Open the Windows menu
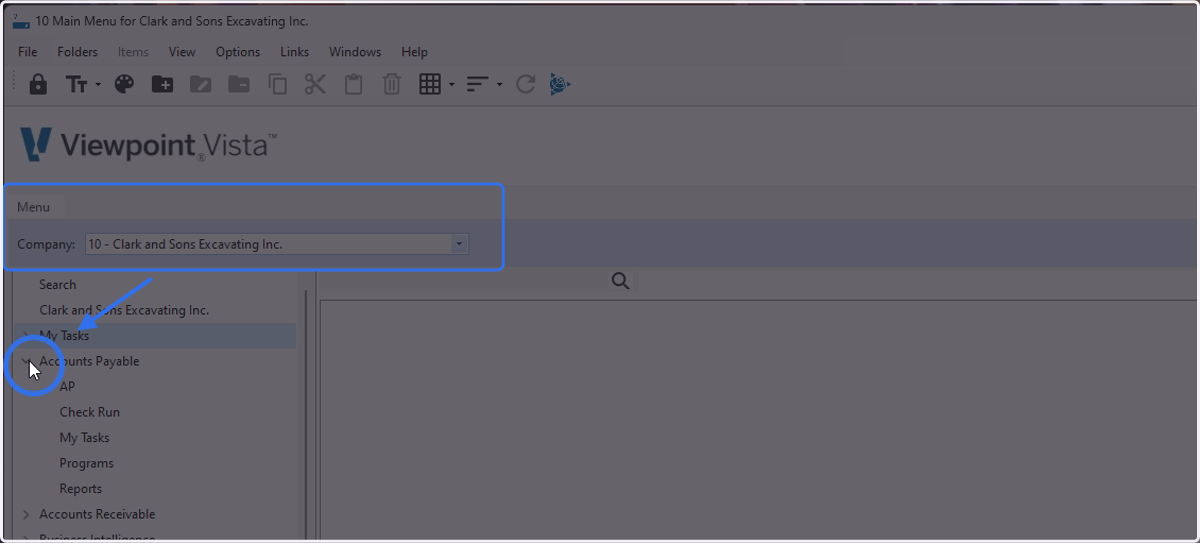 (355, 52)
